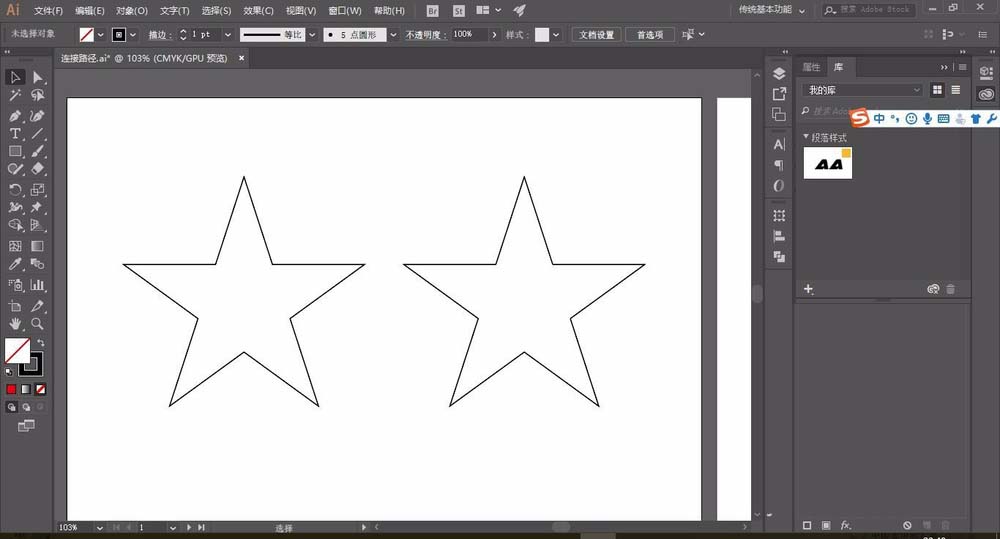
Task: Open 编辑(E) menu
Action: (x=89, y=11)
